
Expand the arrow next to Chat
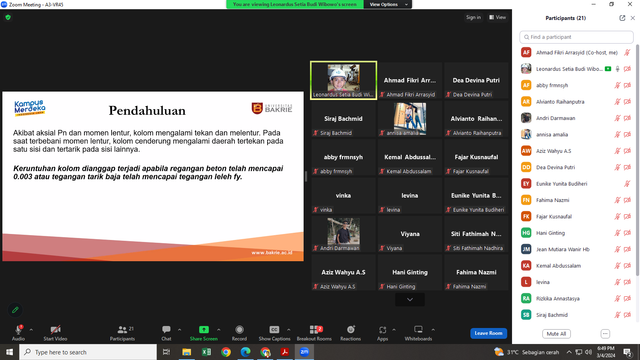coord(179,330)
